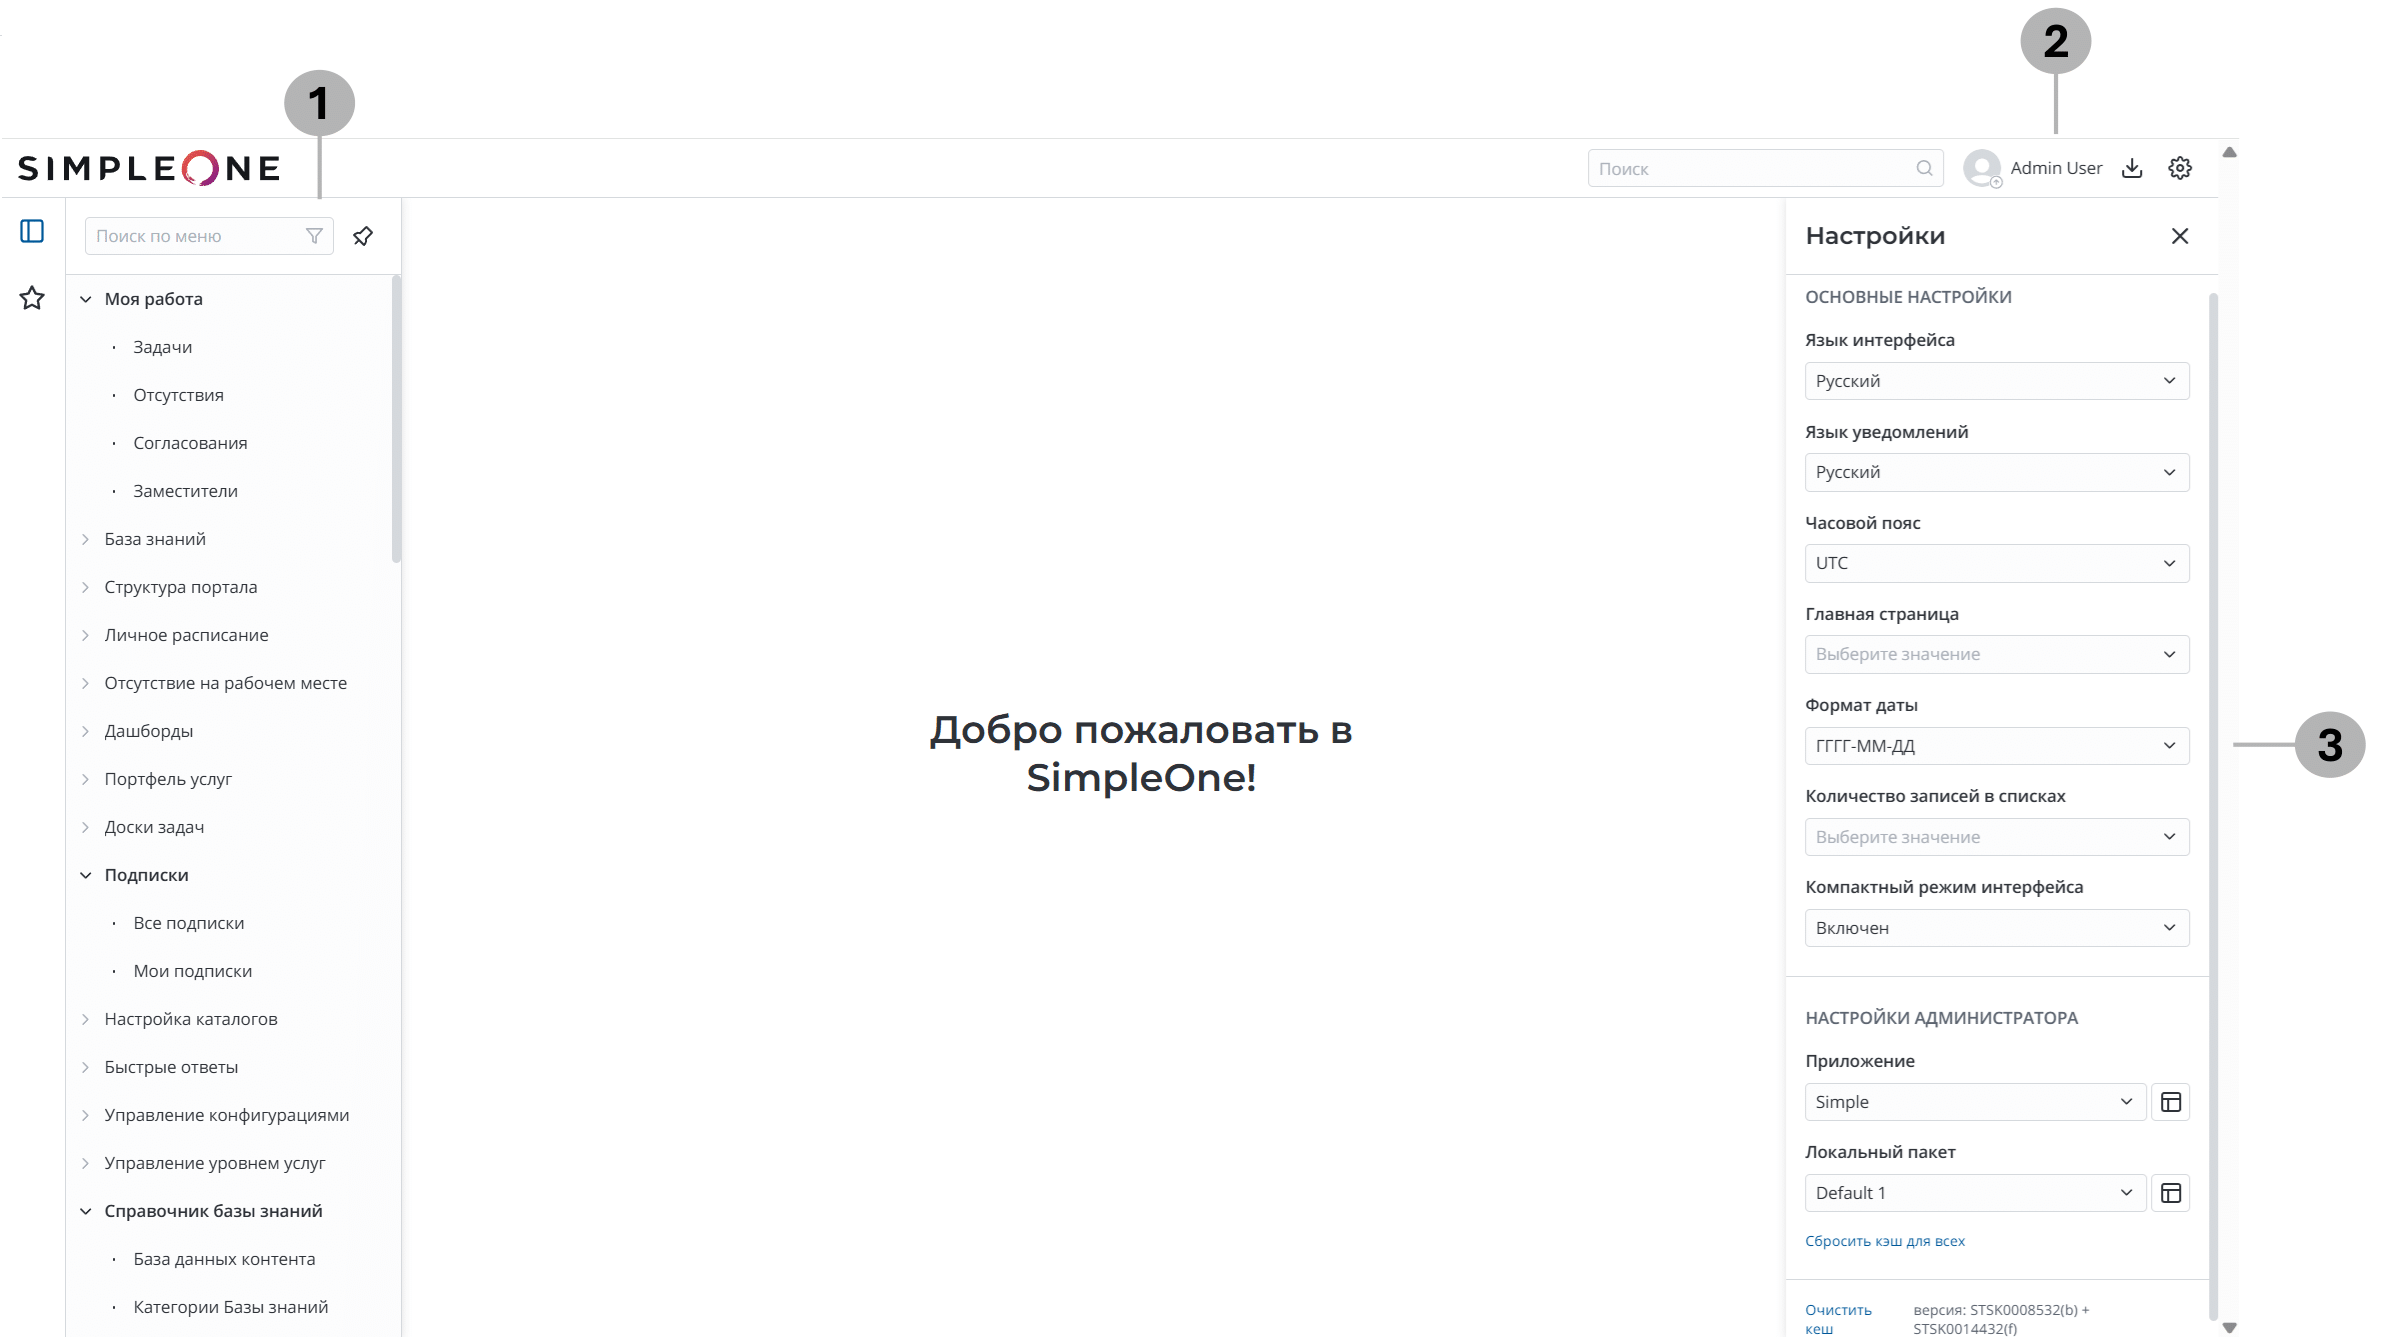Viewport: 2398px width, 1342px height.
Task: Open the favorites star in sidebar
Action: click(33, 298)
